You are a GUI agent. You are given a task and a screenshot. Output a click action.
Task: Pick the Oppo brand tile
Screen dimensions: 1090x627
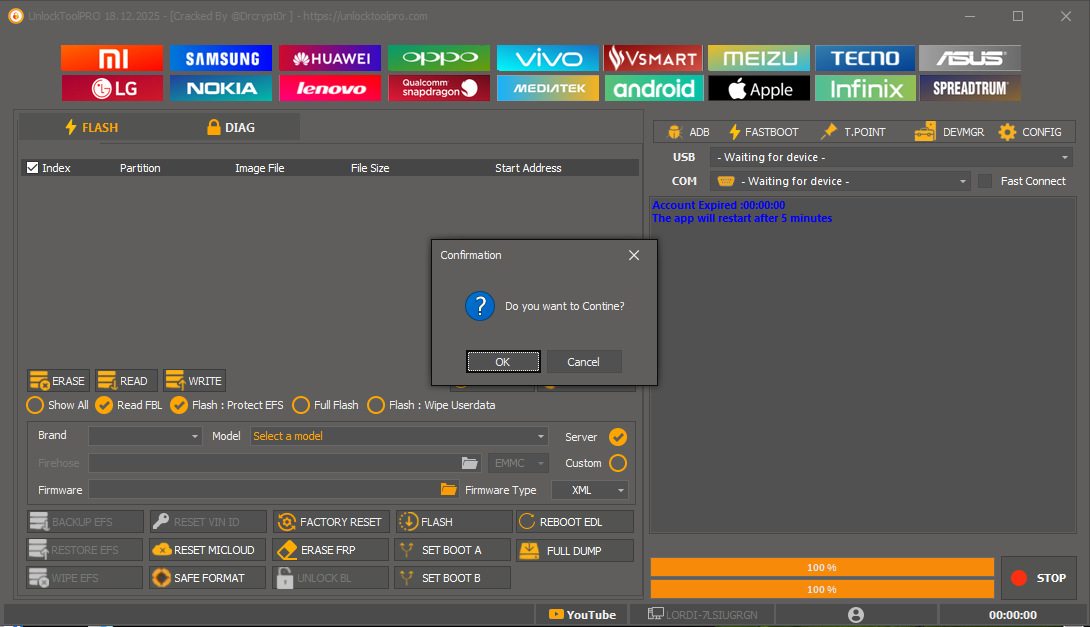coord(439,58)
